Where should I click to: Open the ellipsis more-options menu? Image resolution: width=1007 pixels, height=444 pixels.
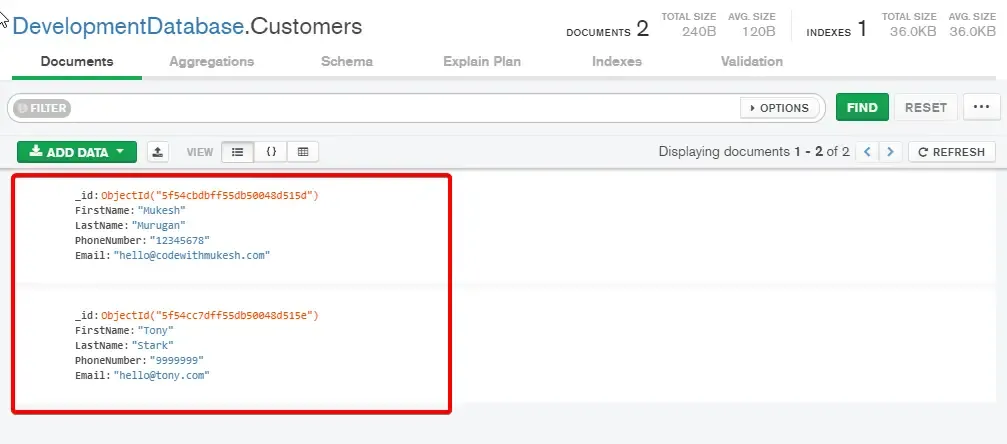tap(981, 108)
